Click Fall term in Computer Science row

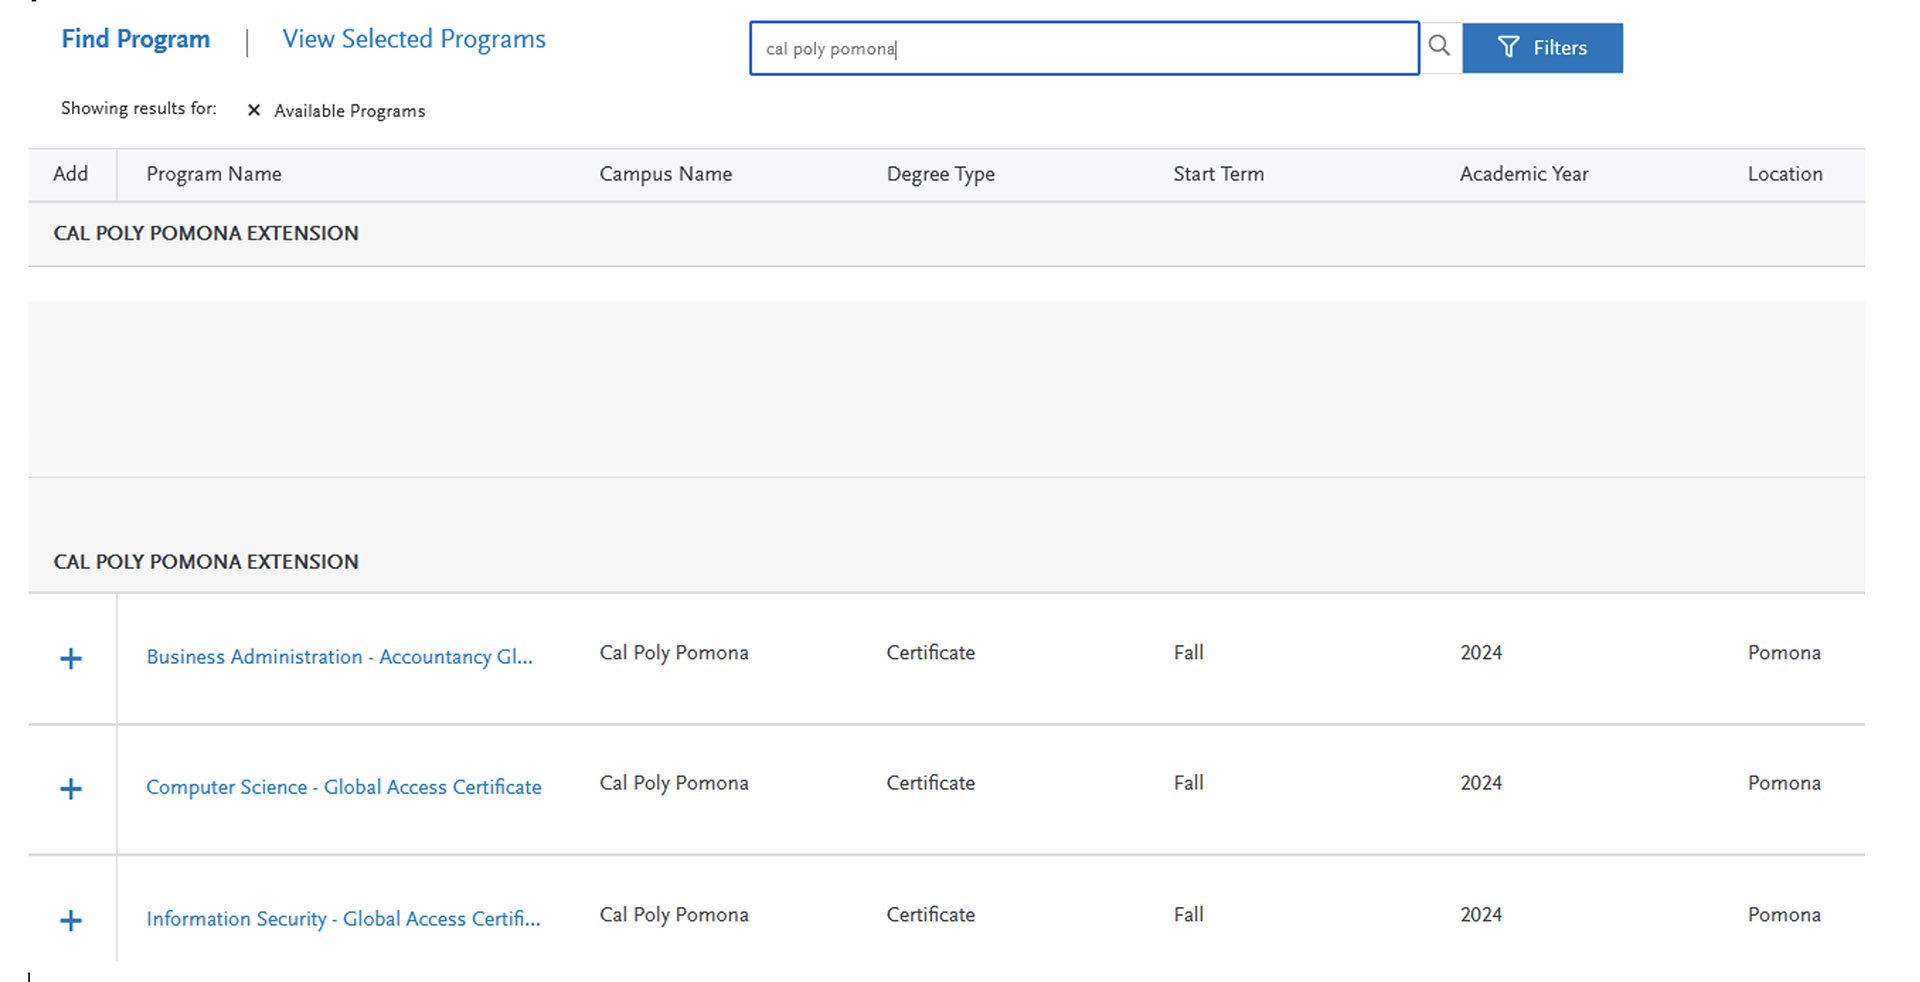(x=1188, y=783)
